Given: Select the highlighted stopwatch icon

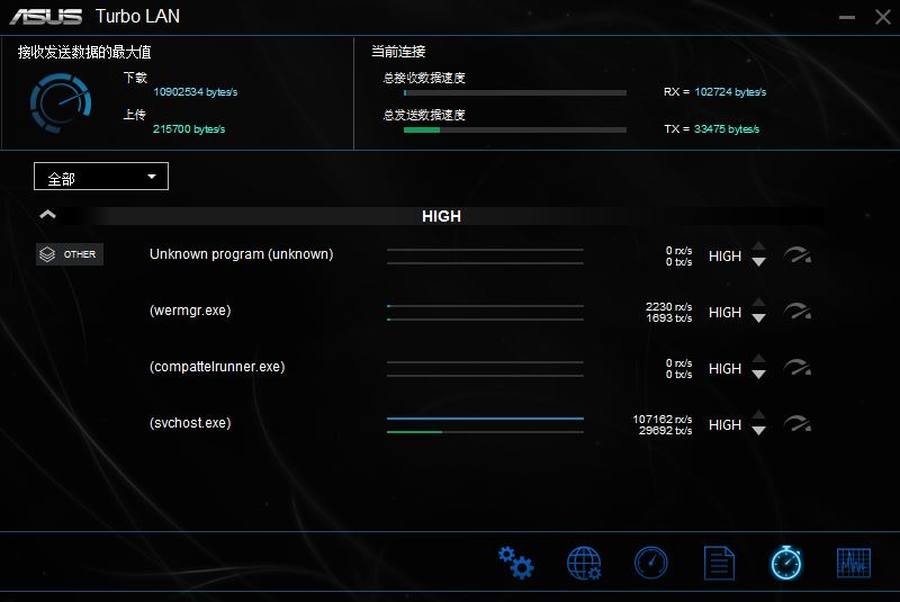Looking at the screenshot, I should coord(786,562).
